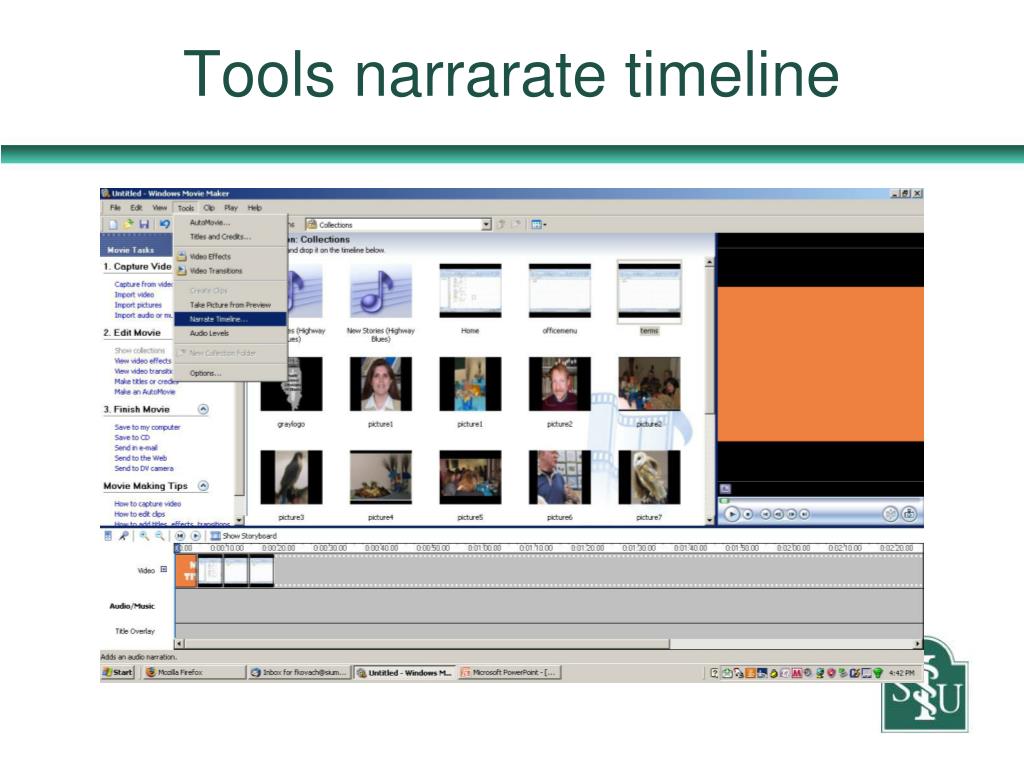Open the View menu
1024x768 pixels.
pos(160,208)
